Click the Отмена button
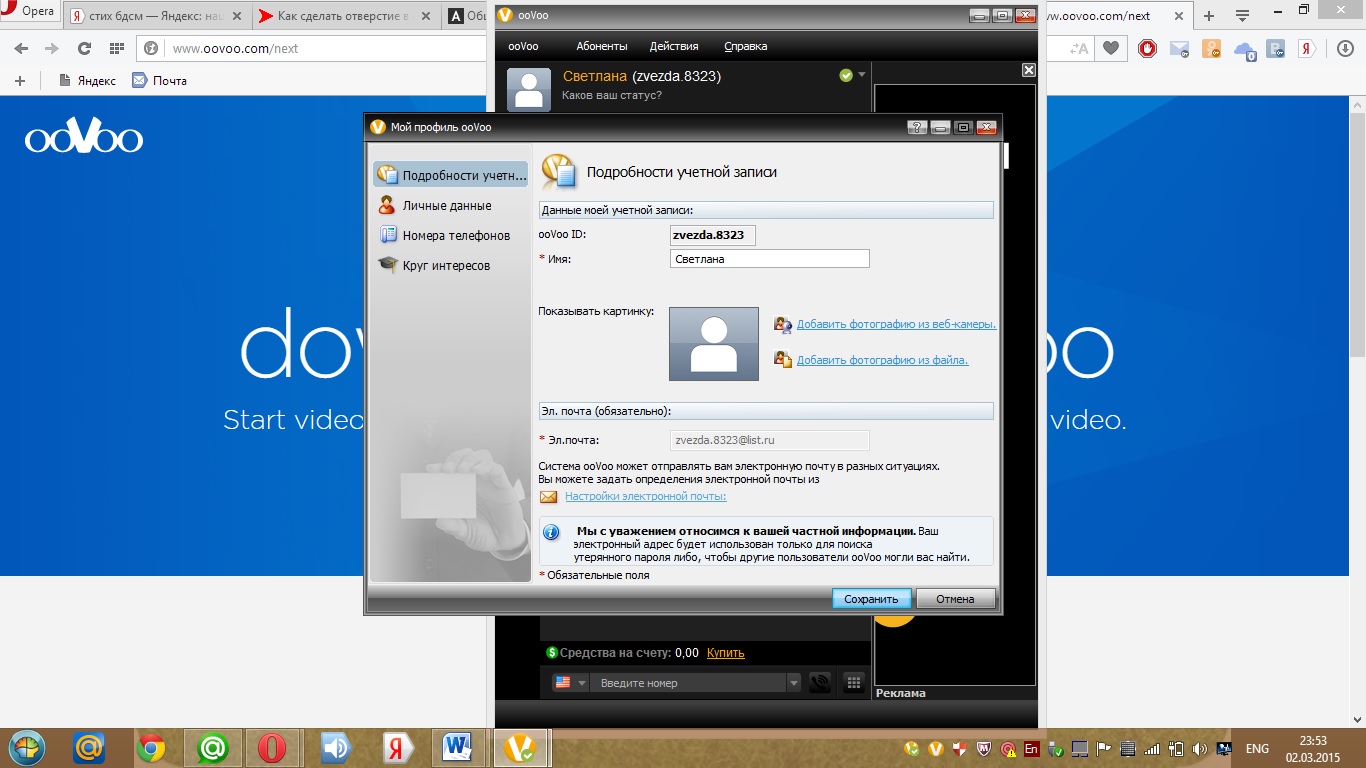 955,599
